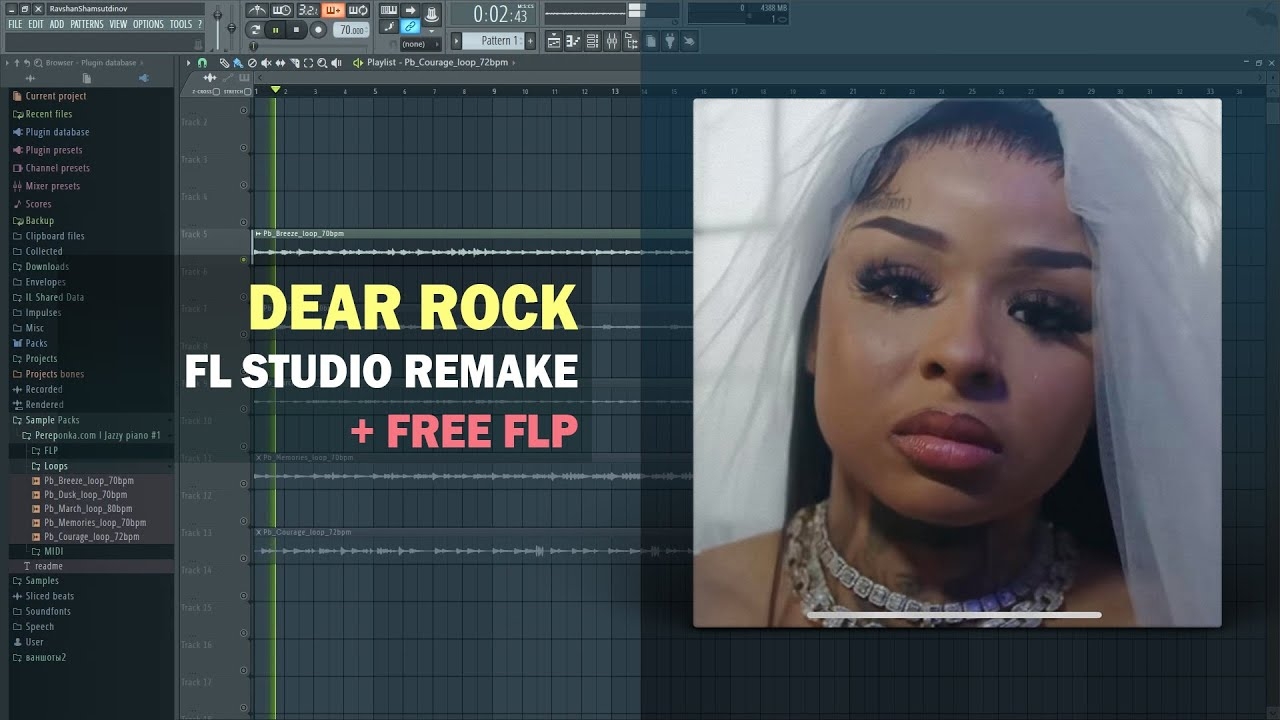Open the playlist options menu arrow

pyautogui.click(x=188, y=63)
